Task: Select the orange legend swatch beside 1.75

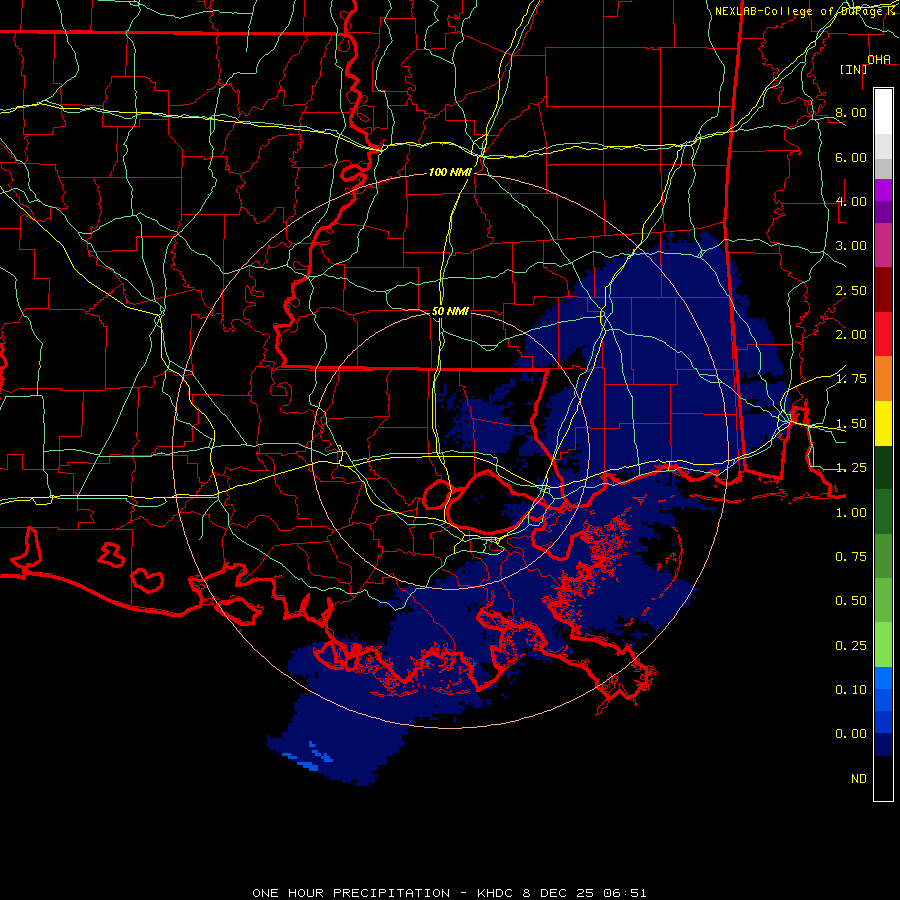Action: pyautogui.click(x=883, y=379)
